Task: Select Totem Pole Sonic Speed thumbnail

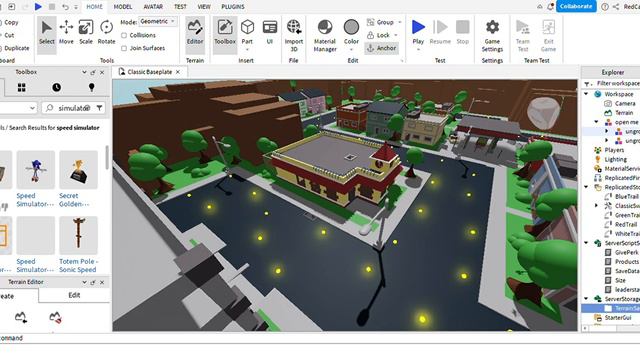Action: 78,235
